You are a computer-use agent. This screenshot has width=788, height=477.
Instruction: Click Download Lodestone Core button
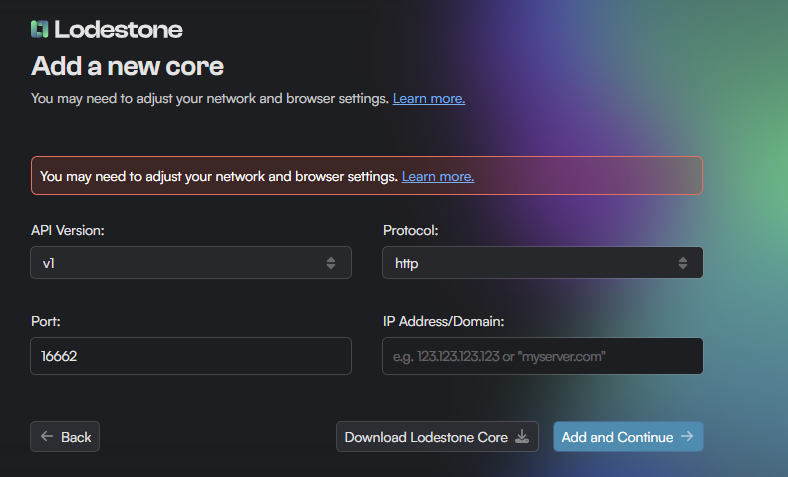437,436
